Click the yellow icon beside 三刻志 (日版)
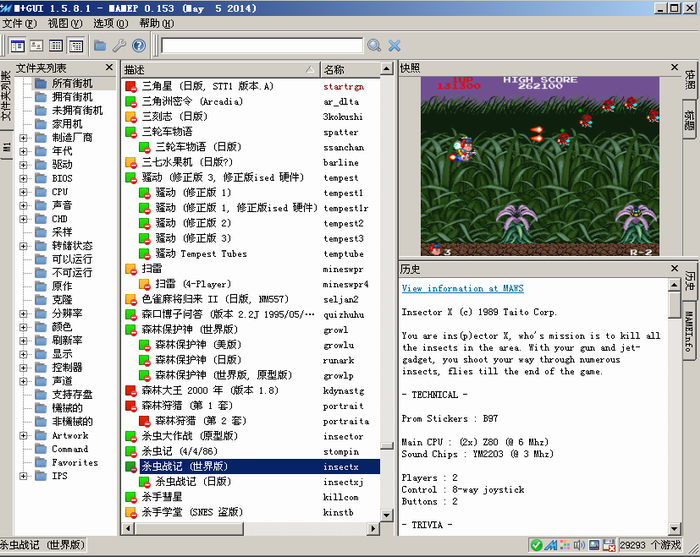The image size is (700, 557). point(131,117)
